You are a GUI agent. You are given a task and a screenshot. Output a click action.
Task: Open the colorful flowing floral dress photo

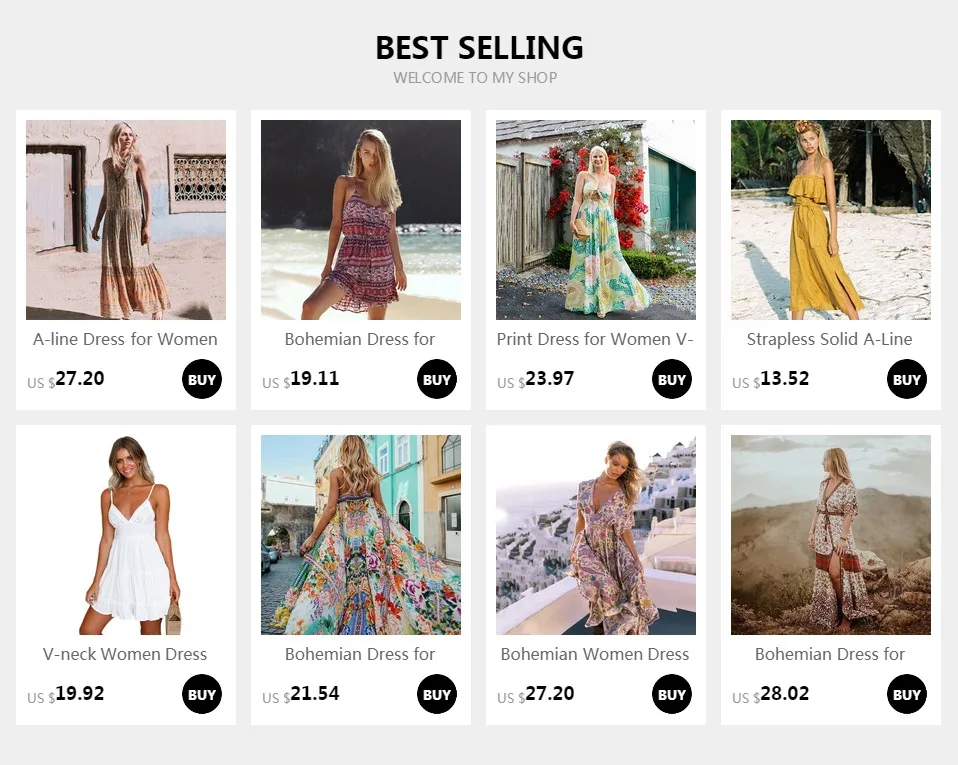click(361, 535)
